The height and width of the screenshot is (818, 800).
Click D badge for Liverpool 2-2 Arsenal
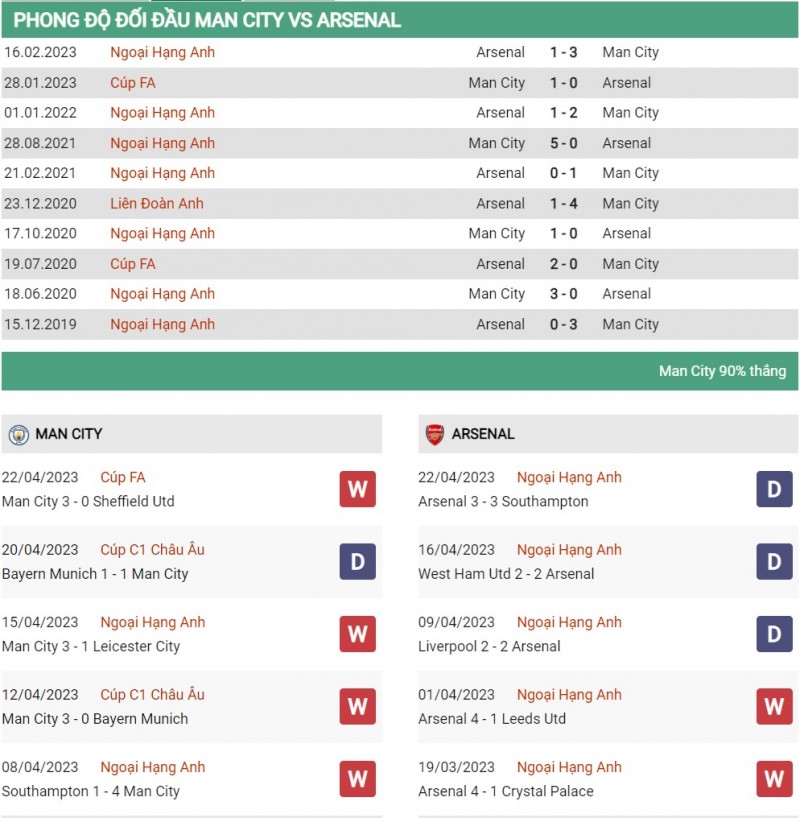pyautogui.click(x=774, y=634)
